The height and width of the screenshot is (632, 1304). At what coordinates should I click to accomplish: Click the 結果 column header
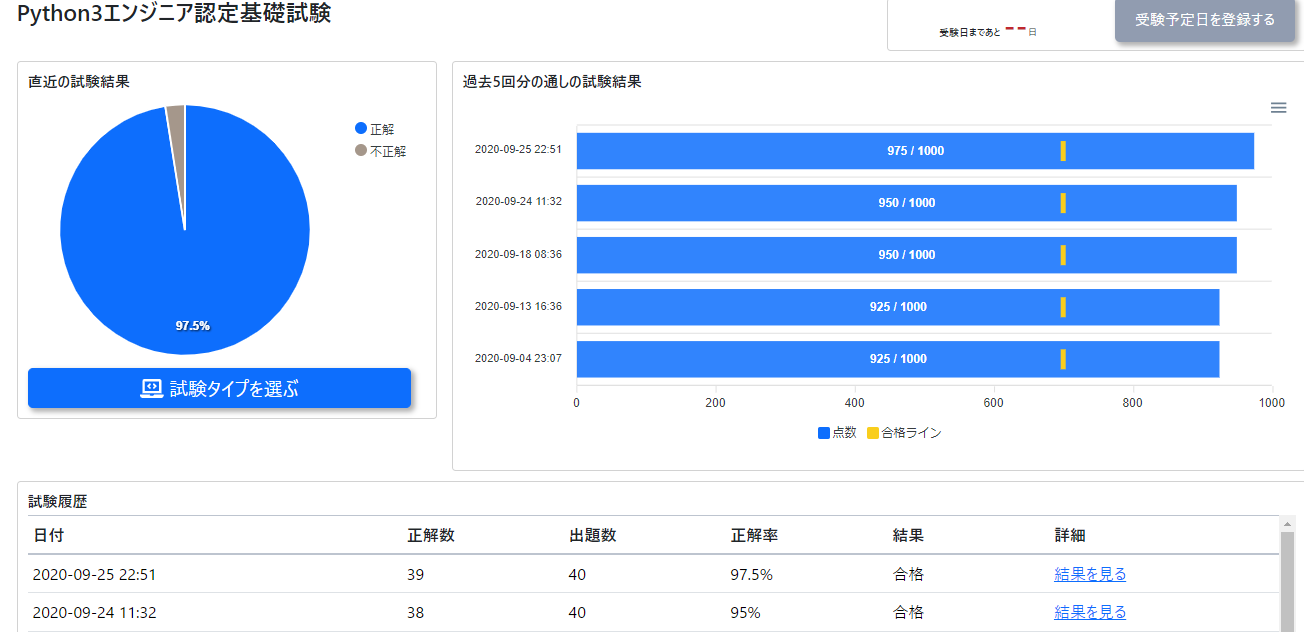coord(908,536)
